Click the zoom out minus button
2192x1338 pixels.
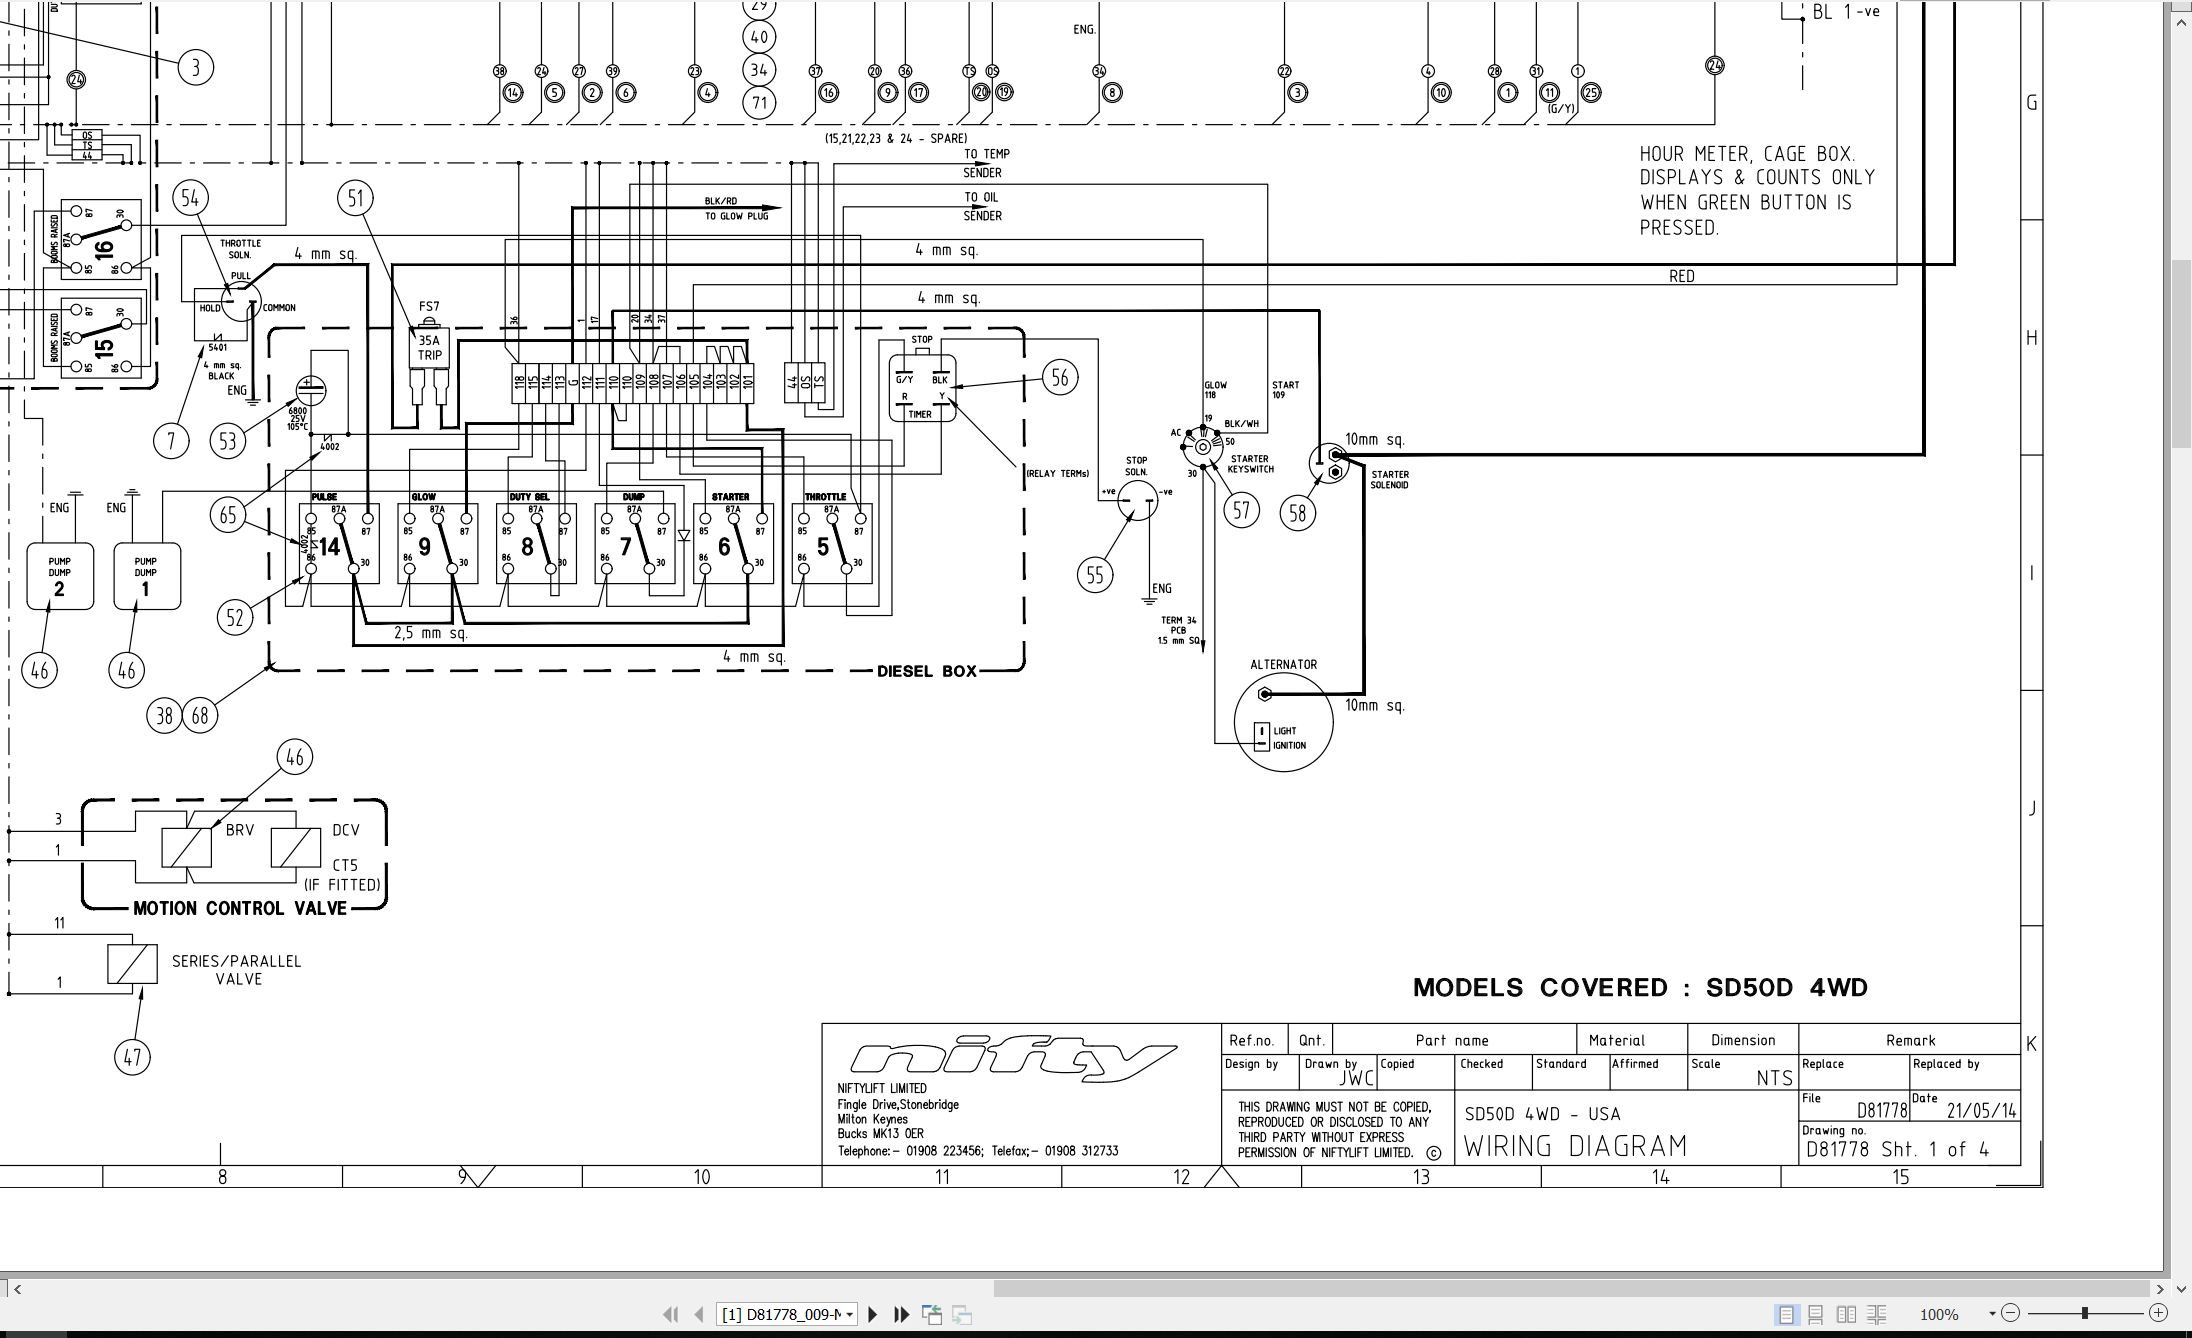(x=2011, y=1313)
